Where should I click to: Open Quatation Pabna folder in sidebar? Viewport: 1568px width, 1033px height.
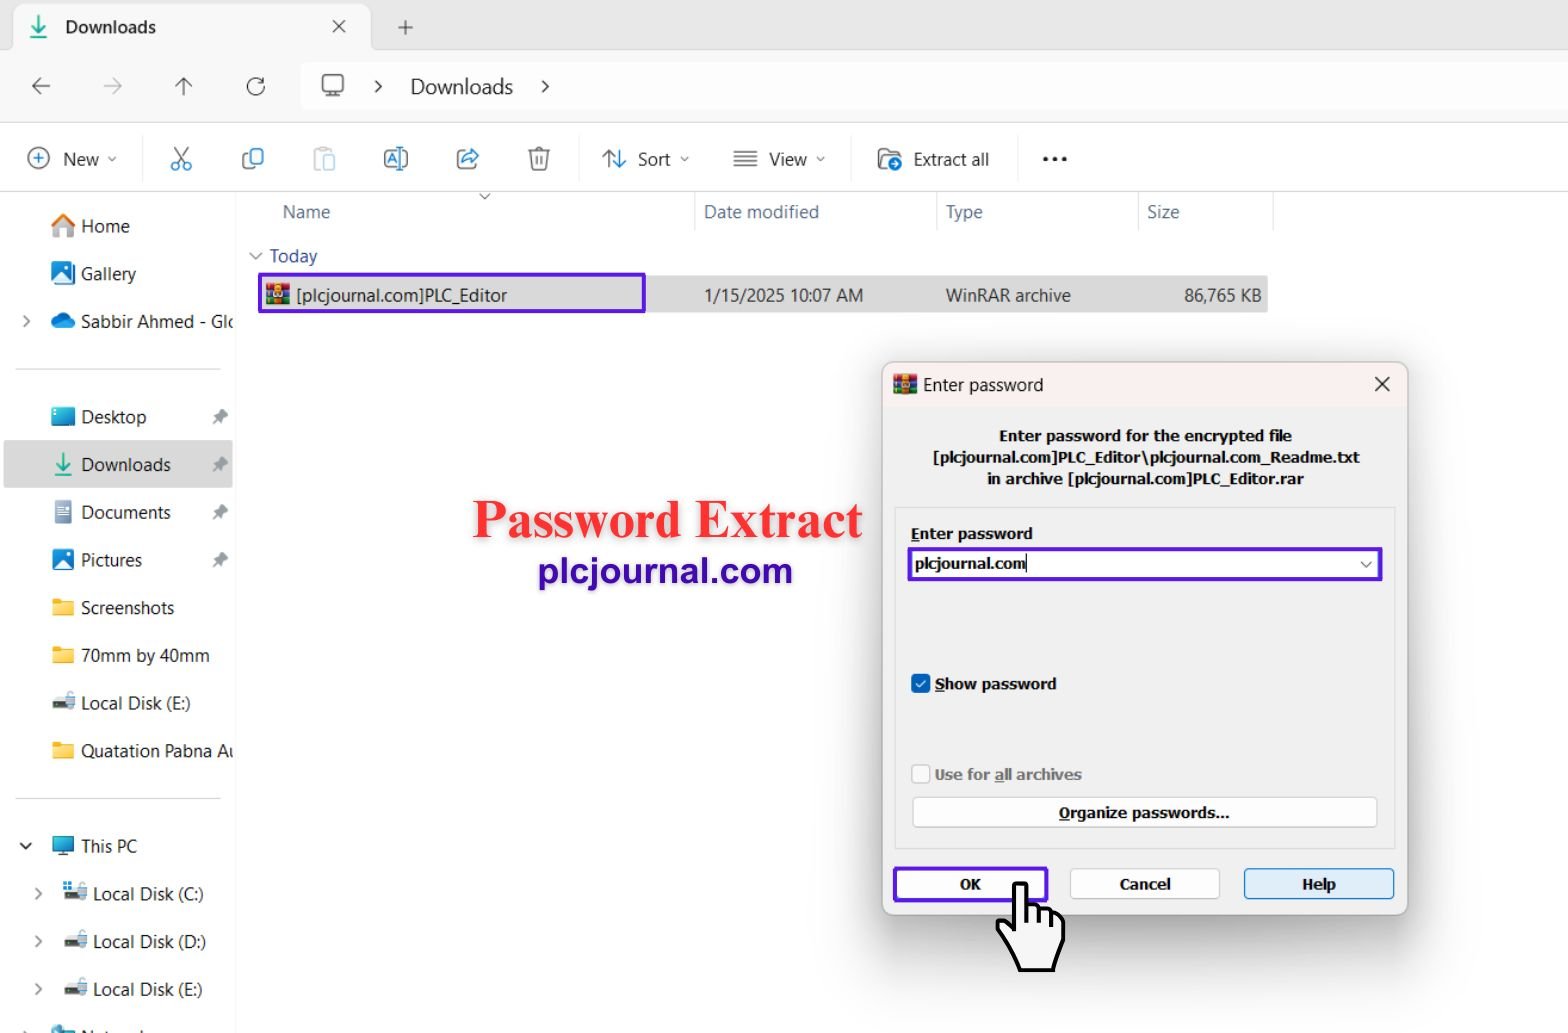(x=142, y=751)
